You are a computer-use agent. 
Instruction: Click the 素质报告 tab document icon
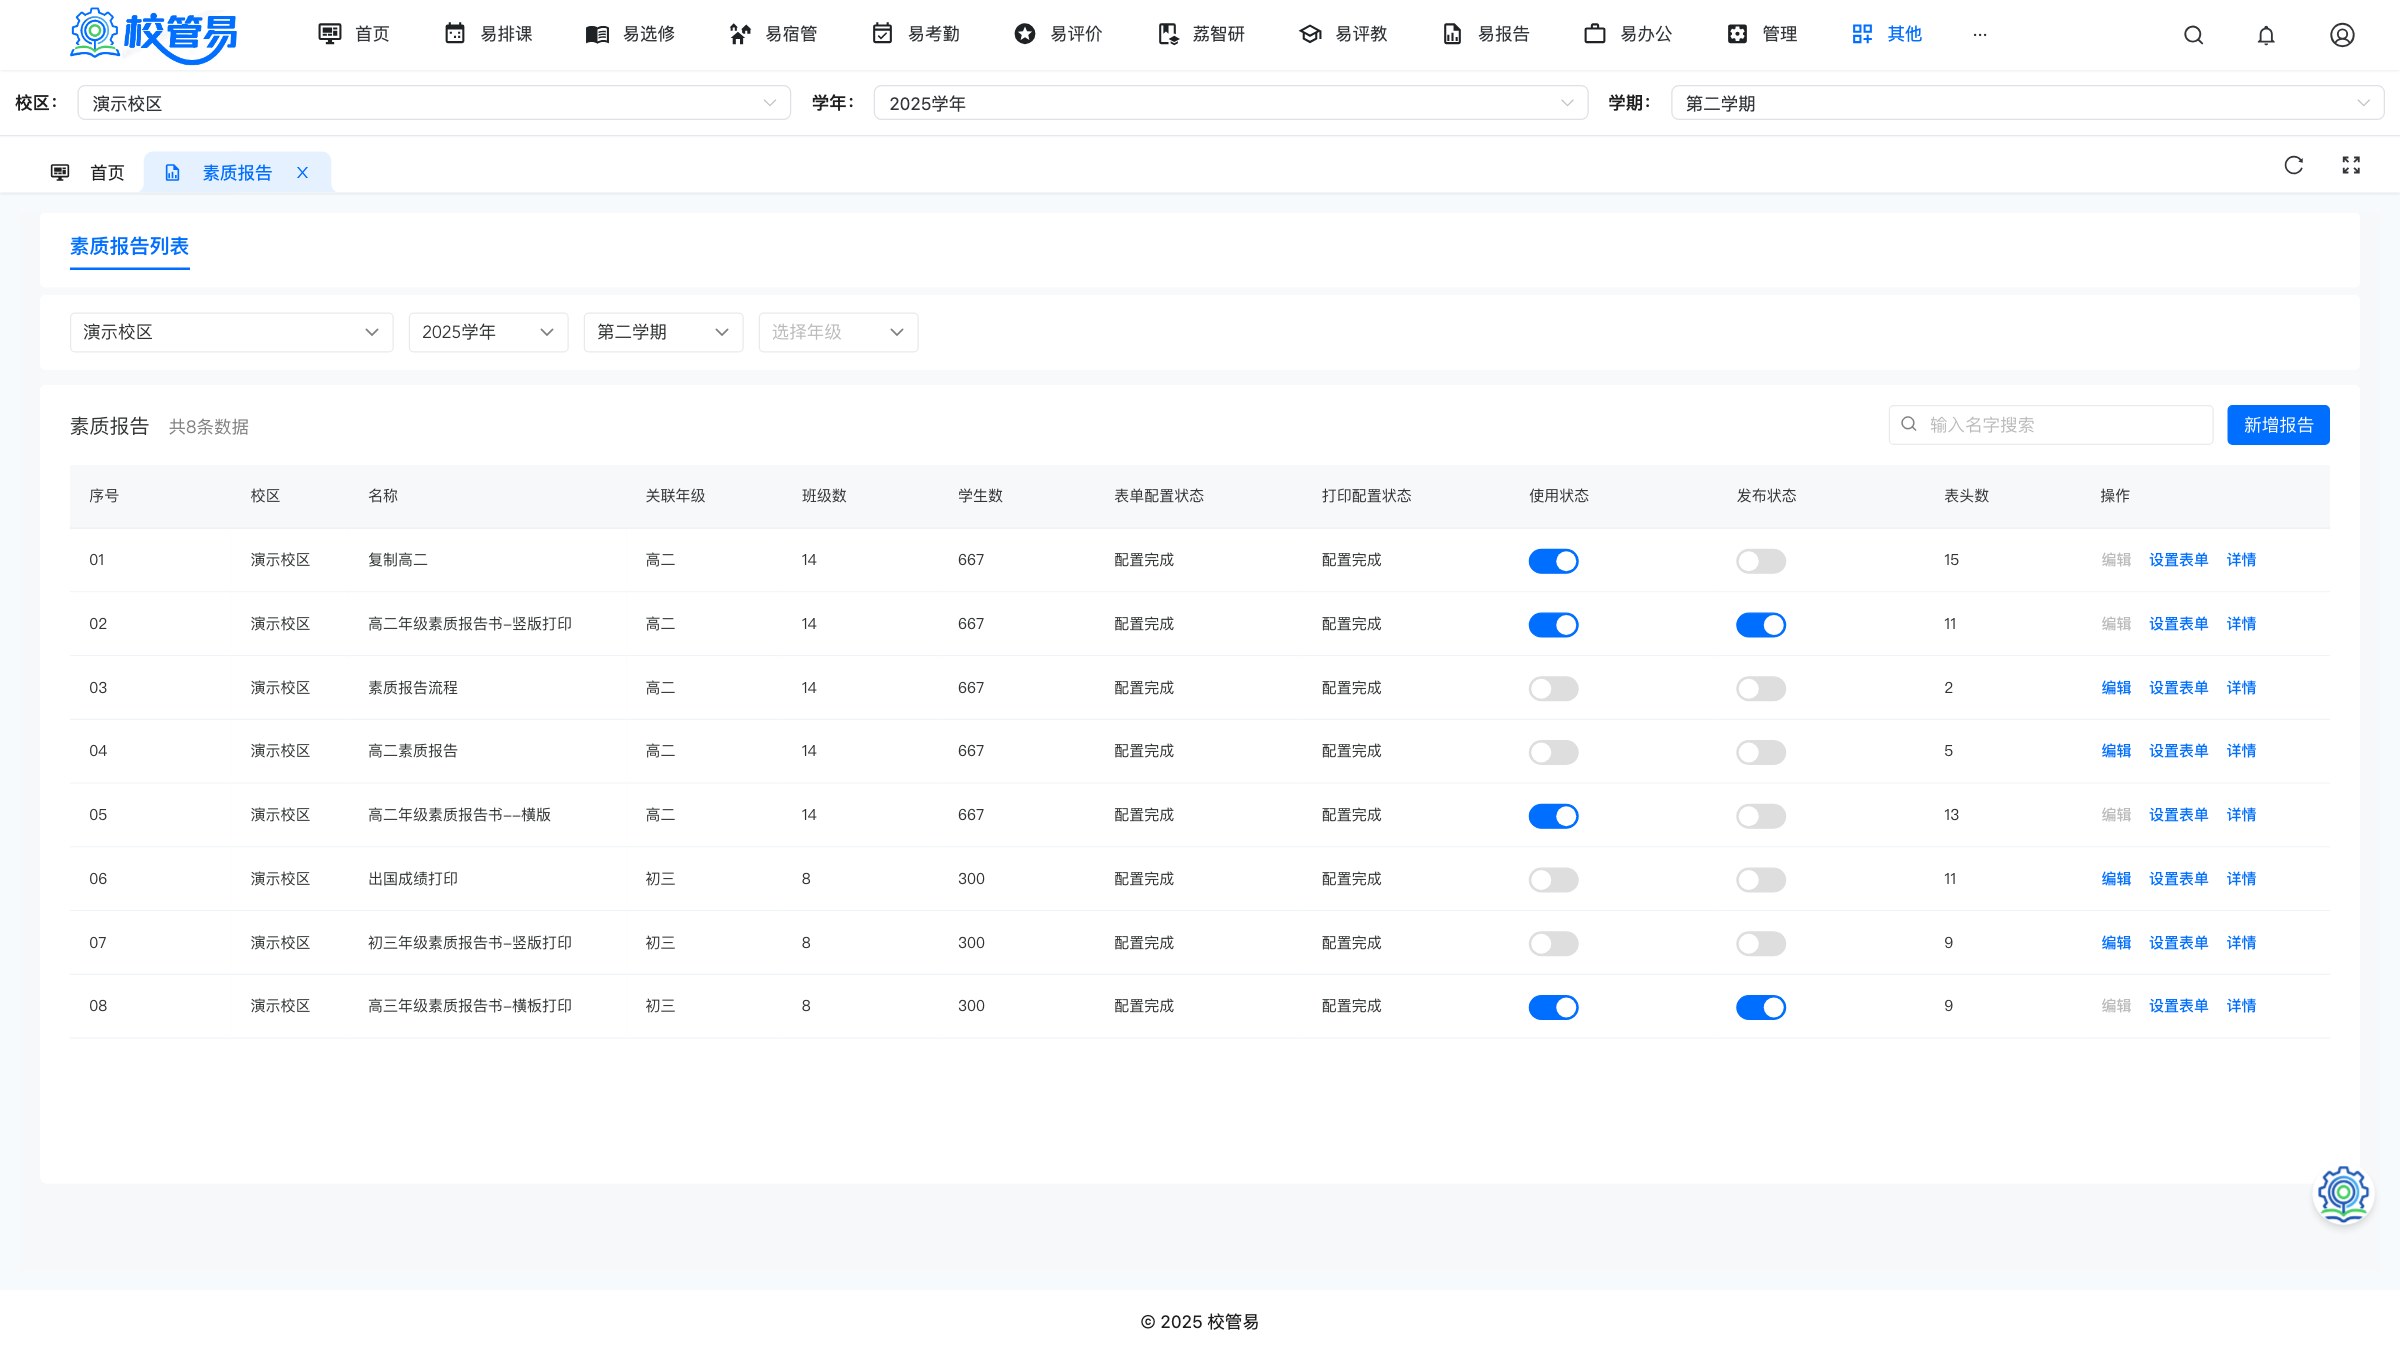[x=172, y=173]
